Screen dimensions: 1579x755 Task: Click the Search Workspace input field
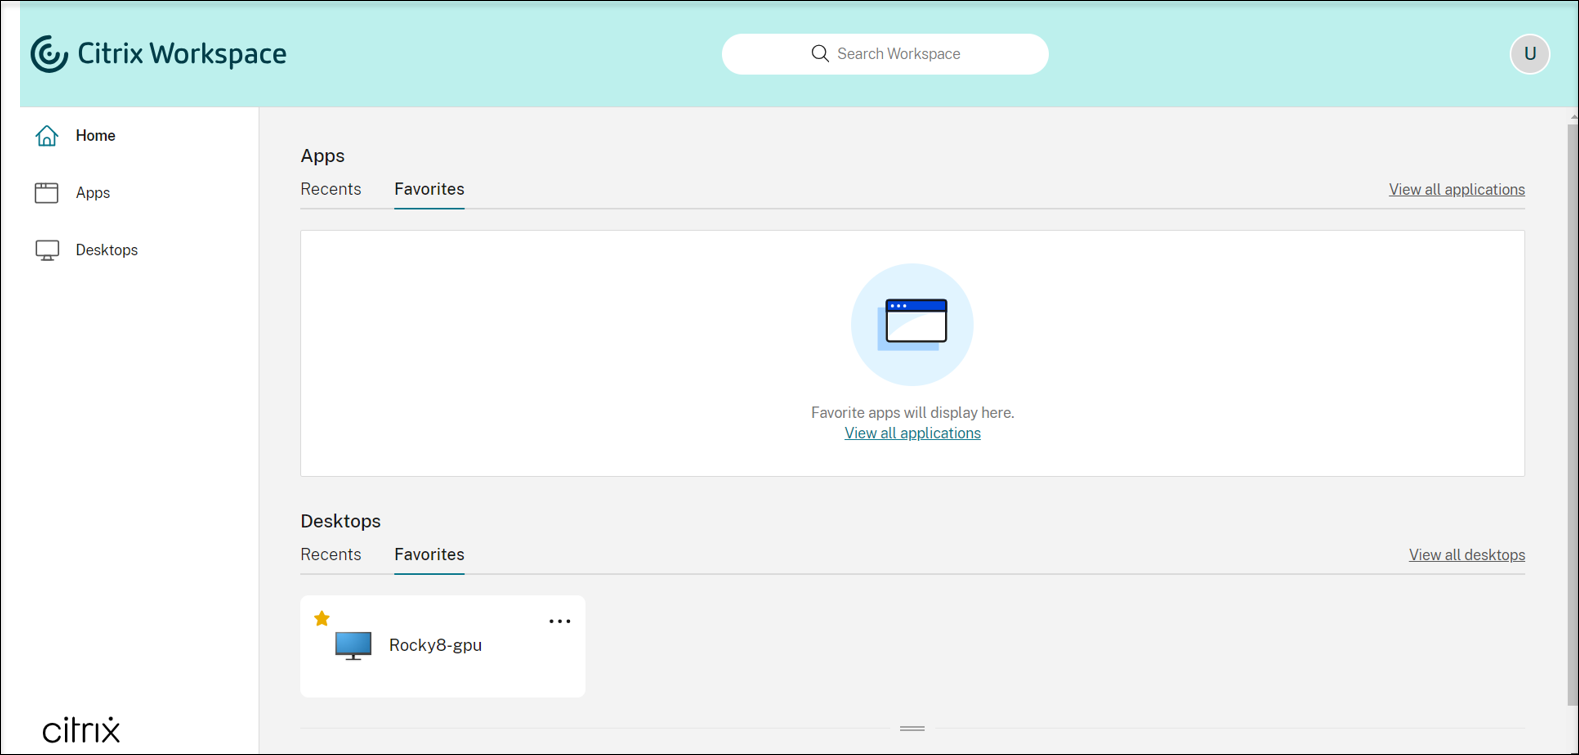[885, 54]
